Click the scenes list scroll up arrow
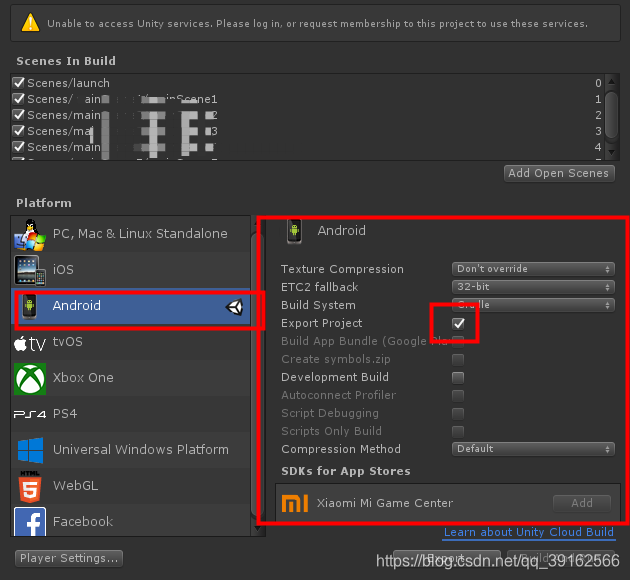Viewport: 630px width, 580px height. pyautogui.click(x=612, y=82)
